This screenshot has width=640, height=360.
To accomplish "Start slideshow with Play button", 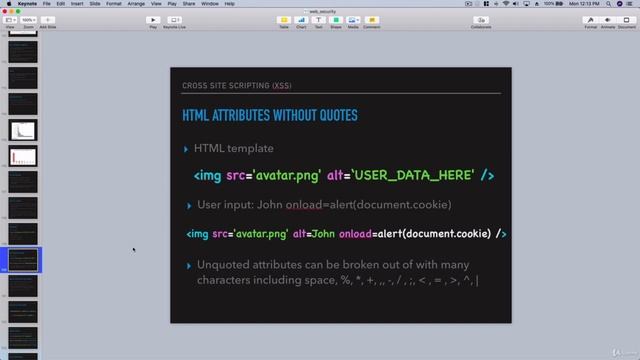I will pyautogui.click(x=153, y=20).
